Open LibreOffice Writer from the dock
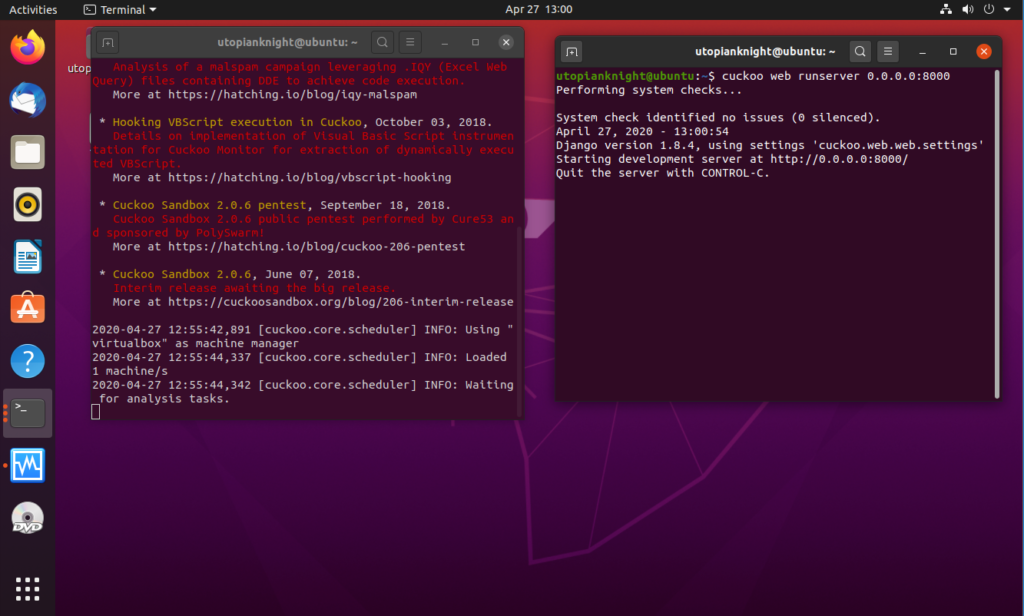Viewport: 1024px width, 616px height. coord(27,257)
